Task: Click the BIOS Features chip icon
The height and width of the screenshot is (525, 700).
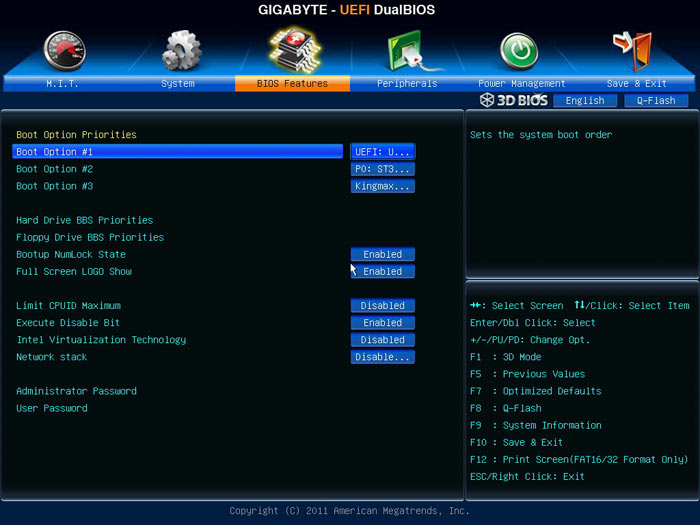Action: coord(295,50)
